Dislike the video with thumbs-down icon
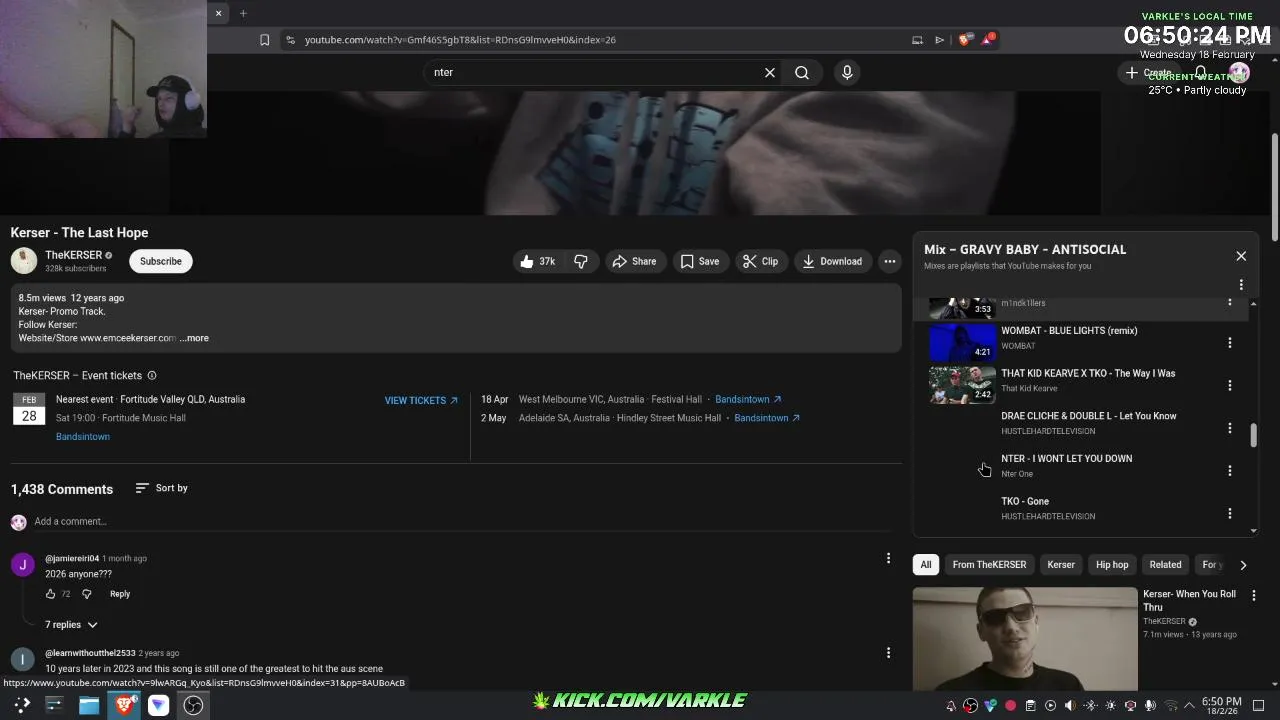 pos(581,261)
